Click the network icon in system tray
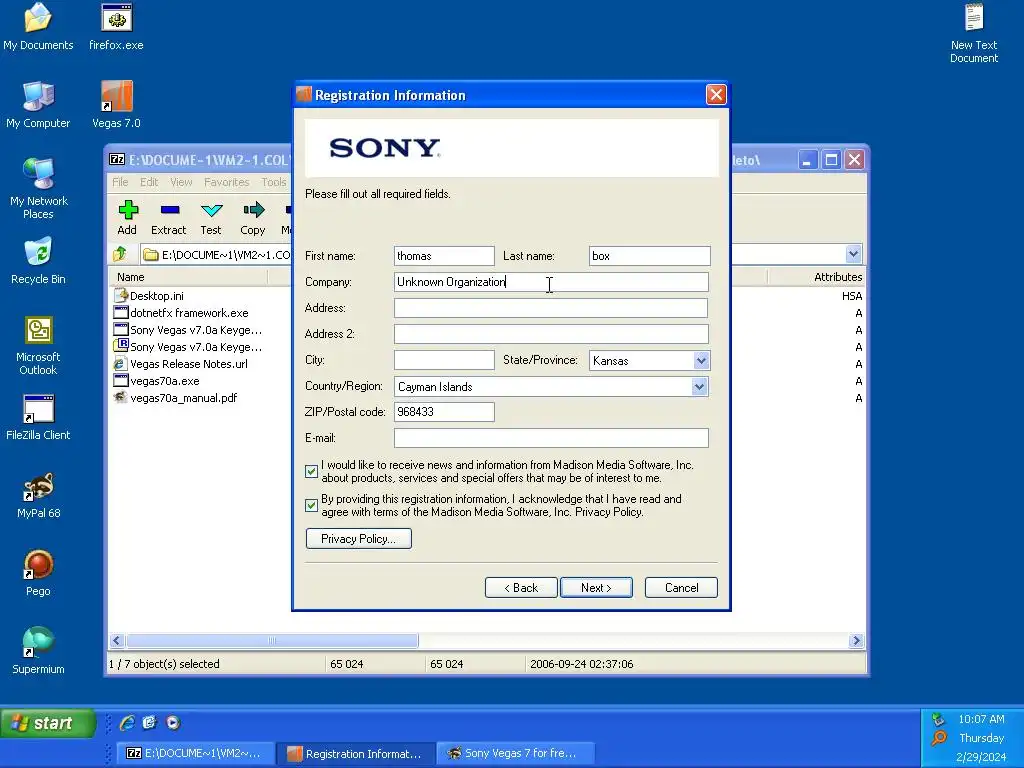 (x=938, y=719)
